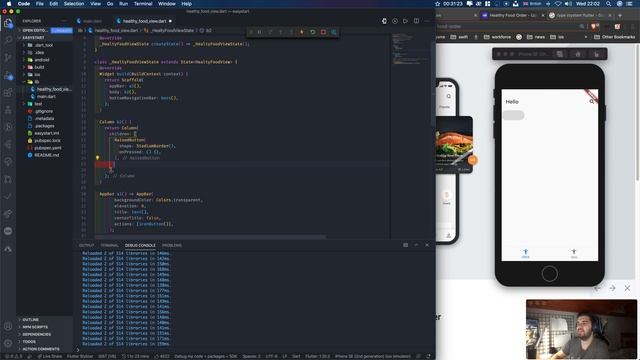This screenshot has width=640, height=360.
Task: Open Accounts icon in activity bar
Action: click(8, 326)
